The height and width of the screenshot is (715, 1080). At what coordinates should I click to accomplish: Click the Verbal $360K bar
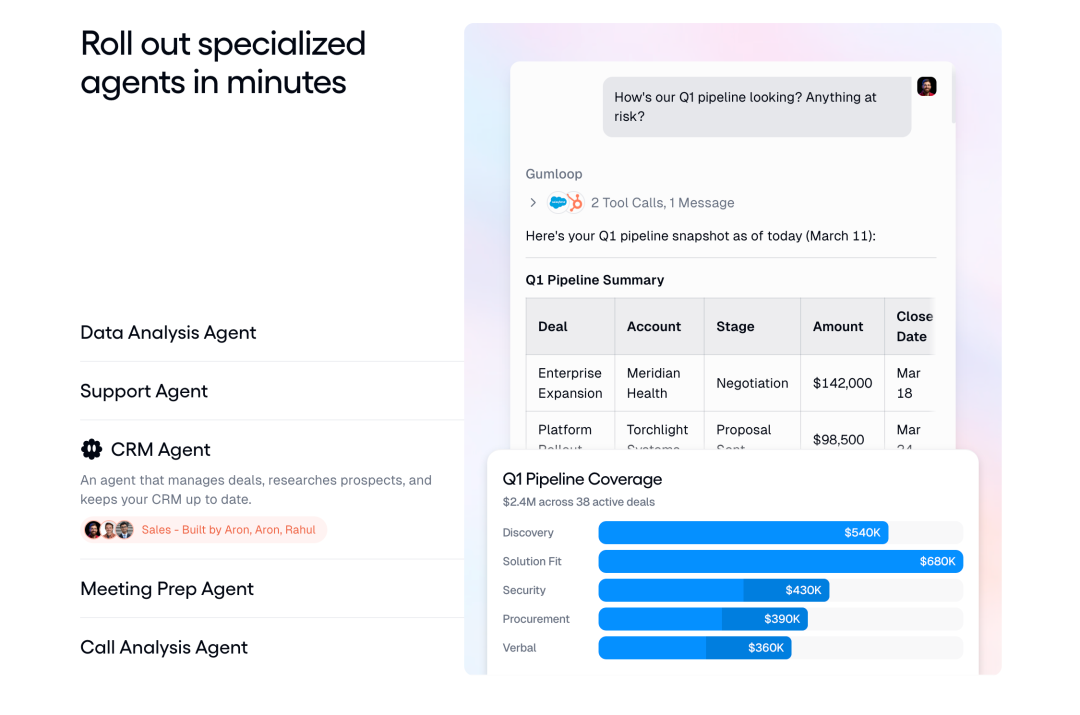point(694,648)
